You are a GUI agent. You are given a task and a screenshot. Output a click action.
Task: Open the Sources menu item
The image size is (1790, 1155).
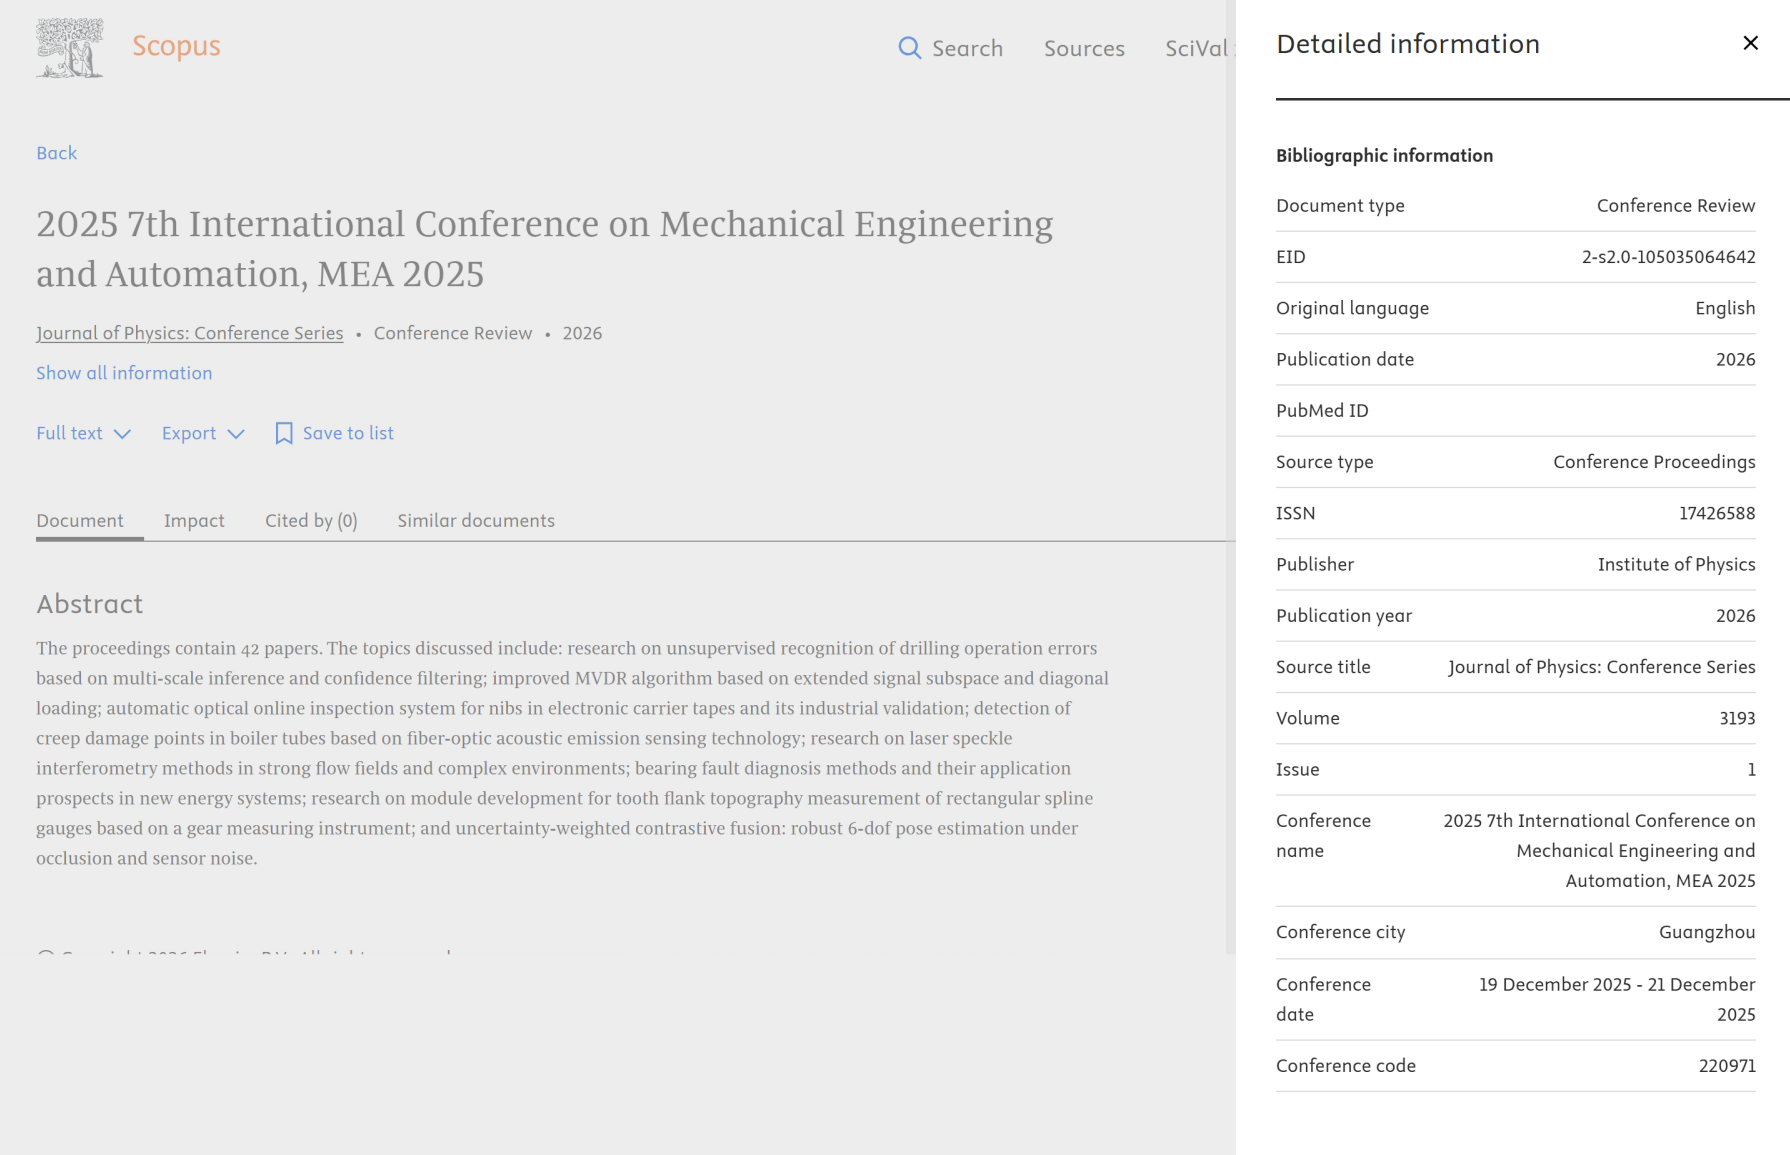[1084, 48]
